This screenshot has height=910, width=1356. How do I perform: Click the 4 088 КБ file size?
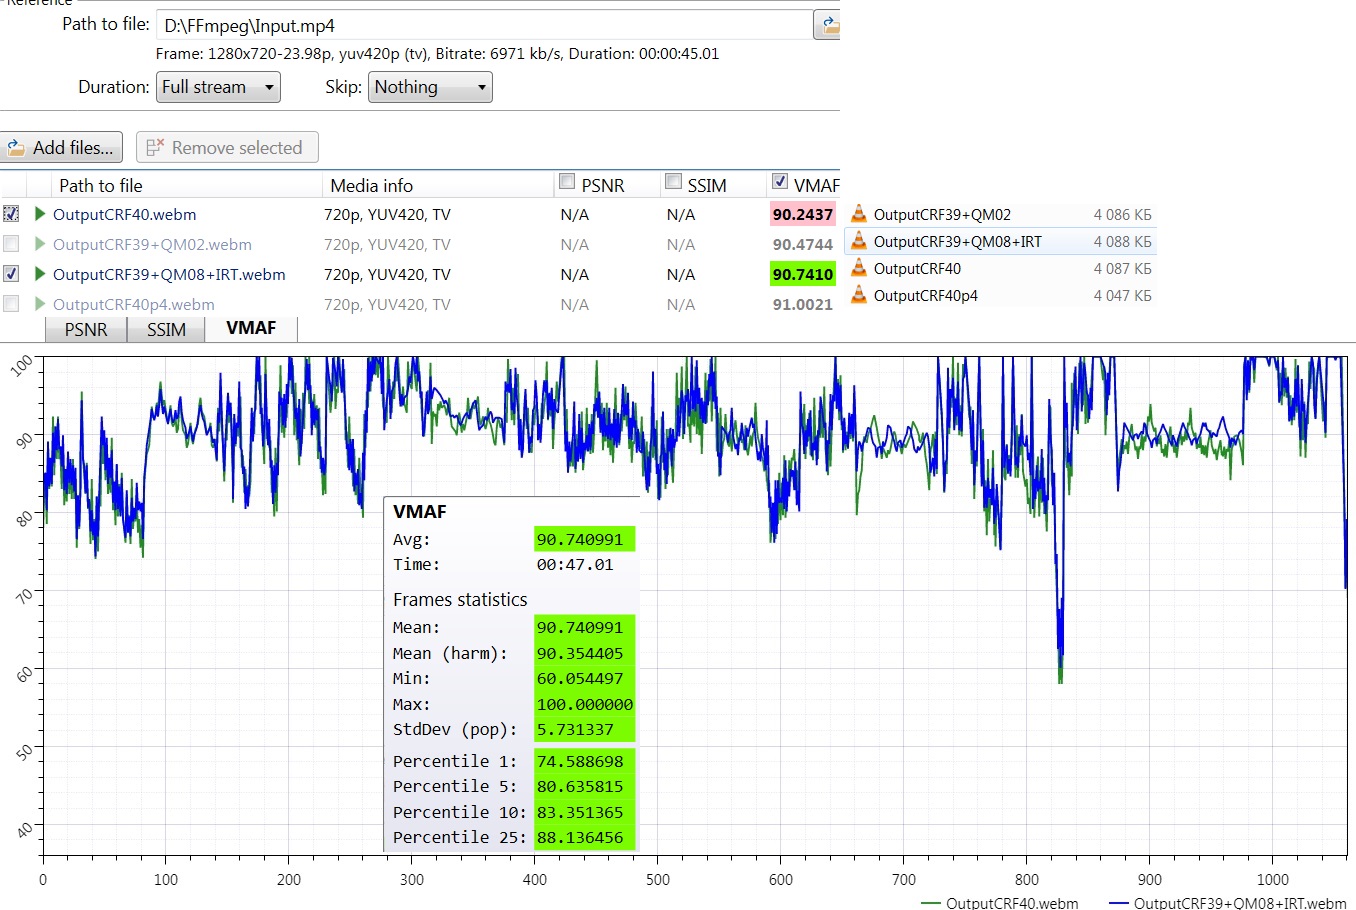[x=1122, y=241]
